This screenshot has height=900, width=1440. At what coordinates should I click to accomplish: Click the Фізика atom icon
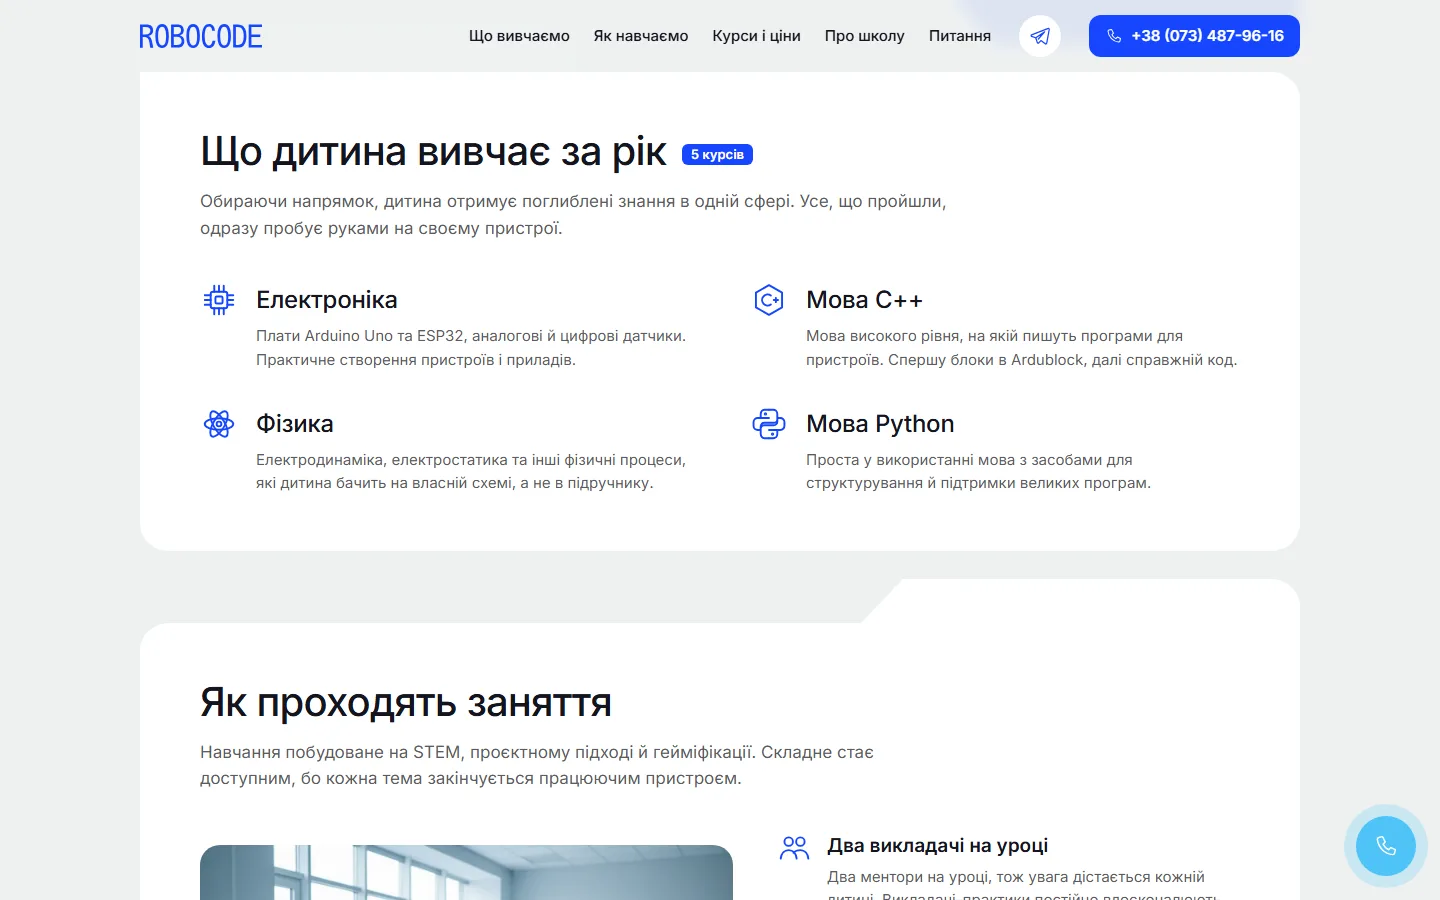coord(219,424)
